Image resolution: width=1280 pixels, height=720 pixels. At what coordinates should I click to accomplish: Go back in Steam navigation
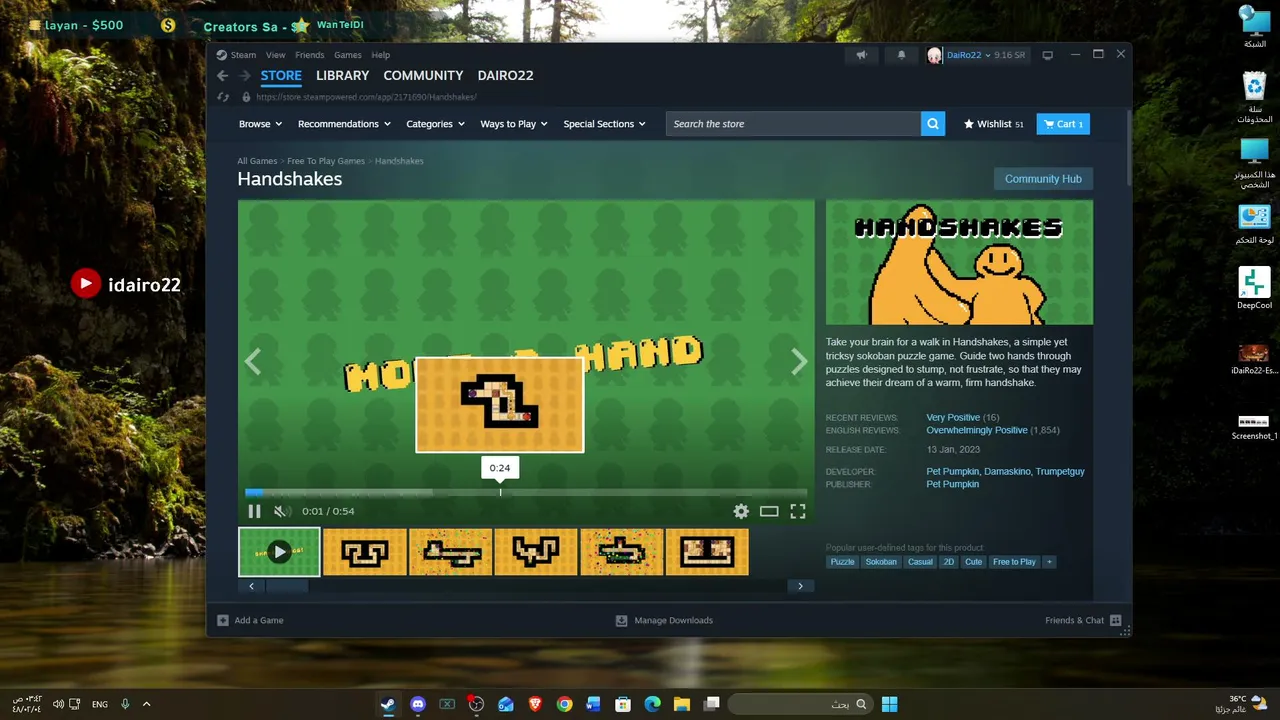pos(223,76)
